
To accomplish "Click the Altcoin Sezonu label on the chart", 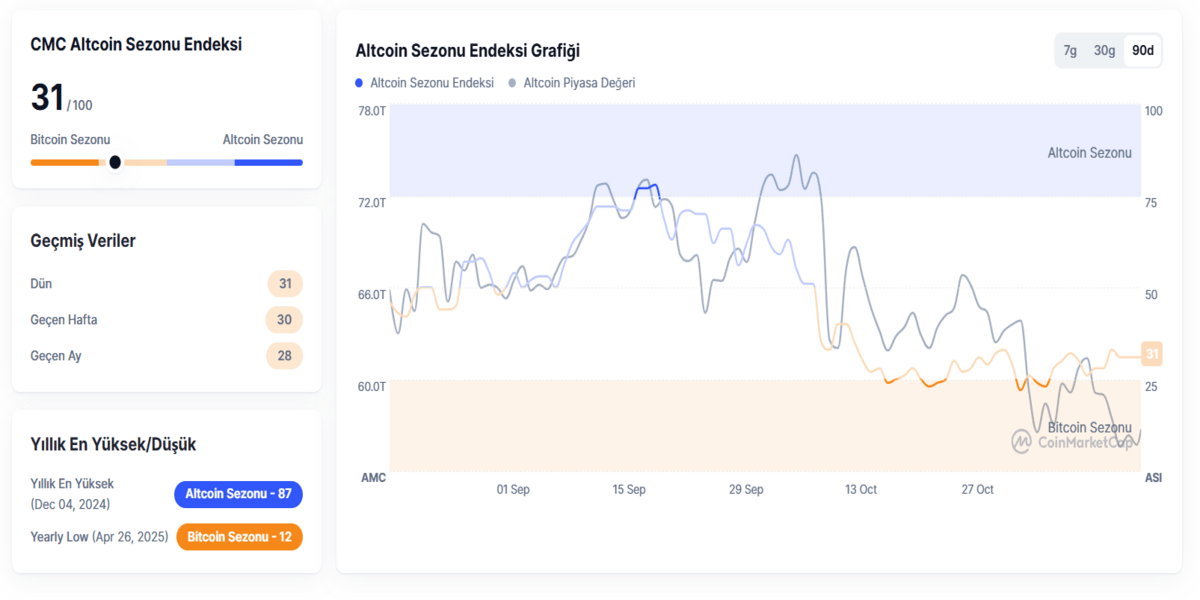I will point(1090,152).
